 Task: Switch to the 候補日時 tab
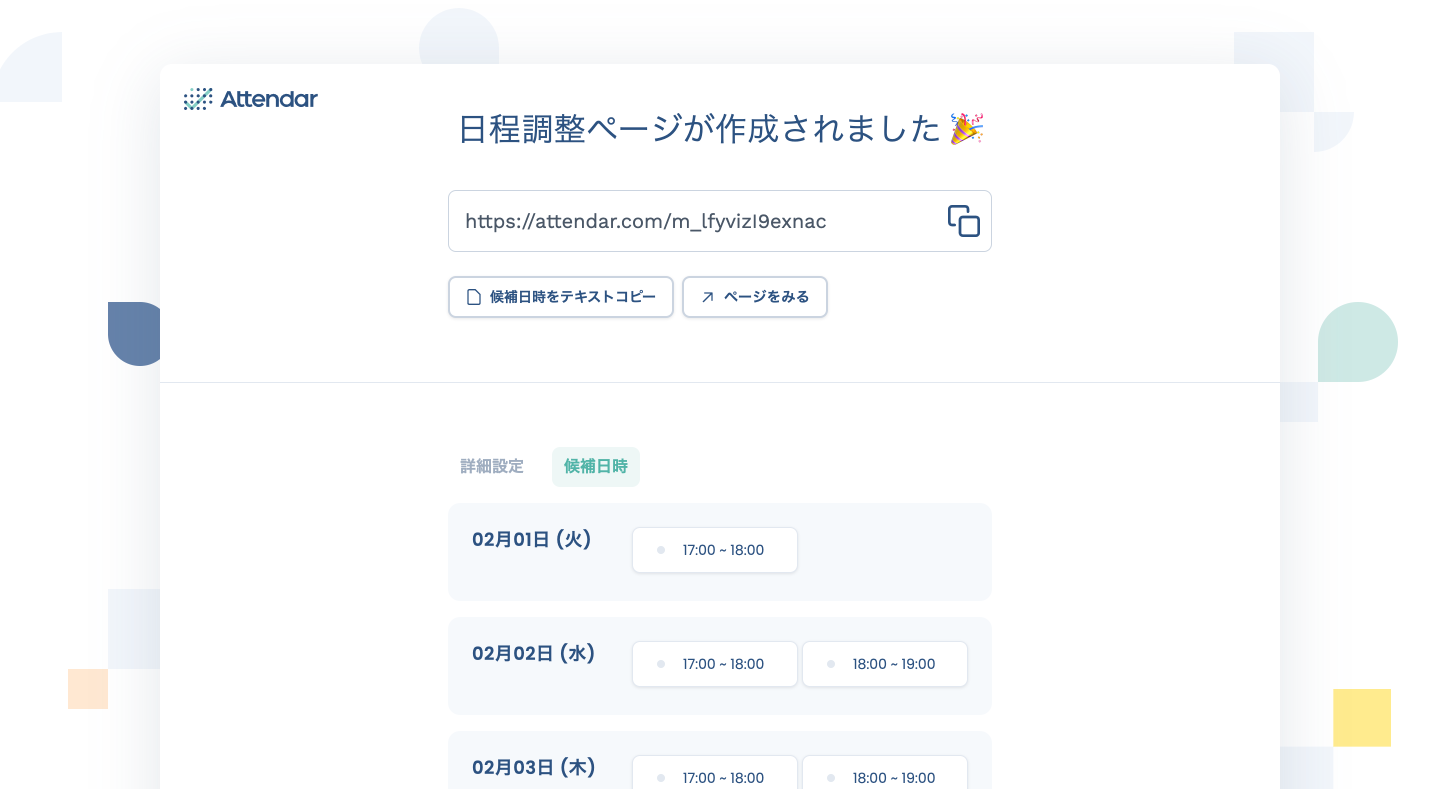coord(596,467)
